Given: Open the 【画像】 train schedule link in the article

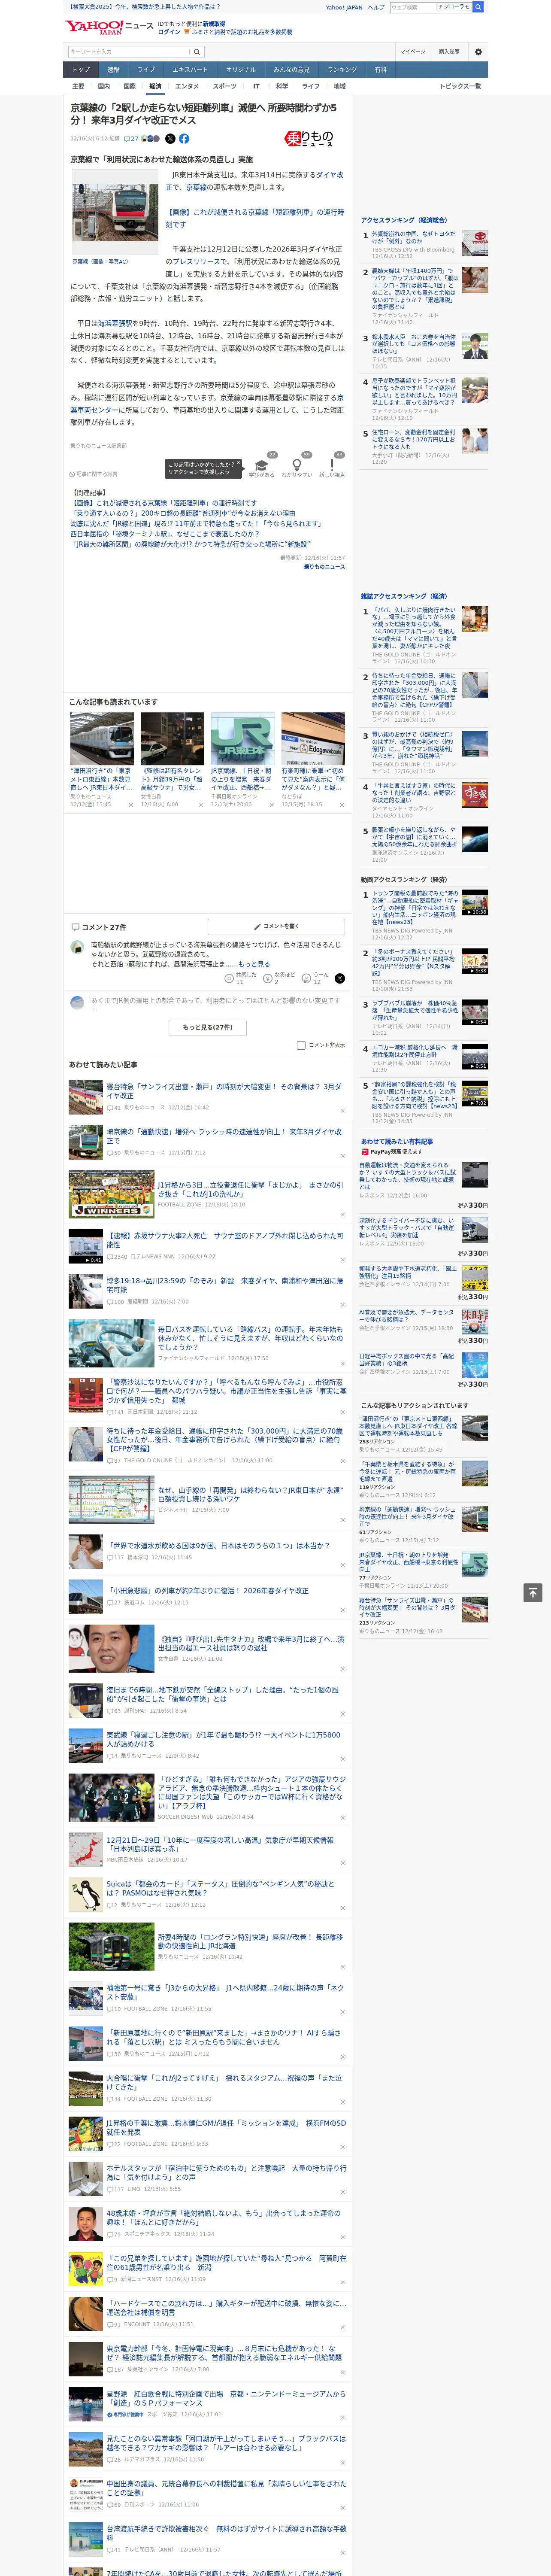Looking at the screenshot, I should pos(254,218).
